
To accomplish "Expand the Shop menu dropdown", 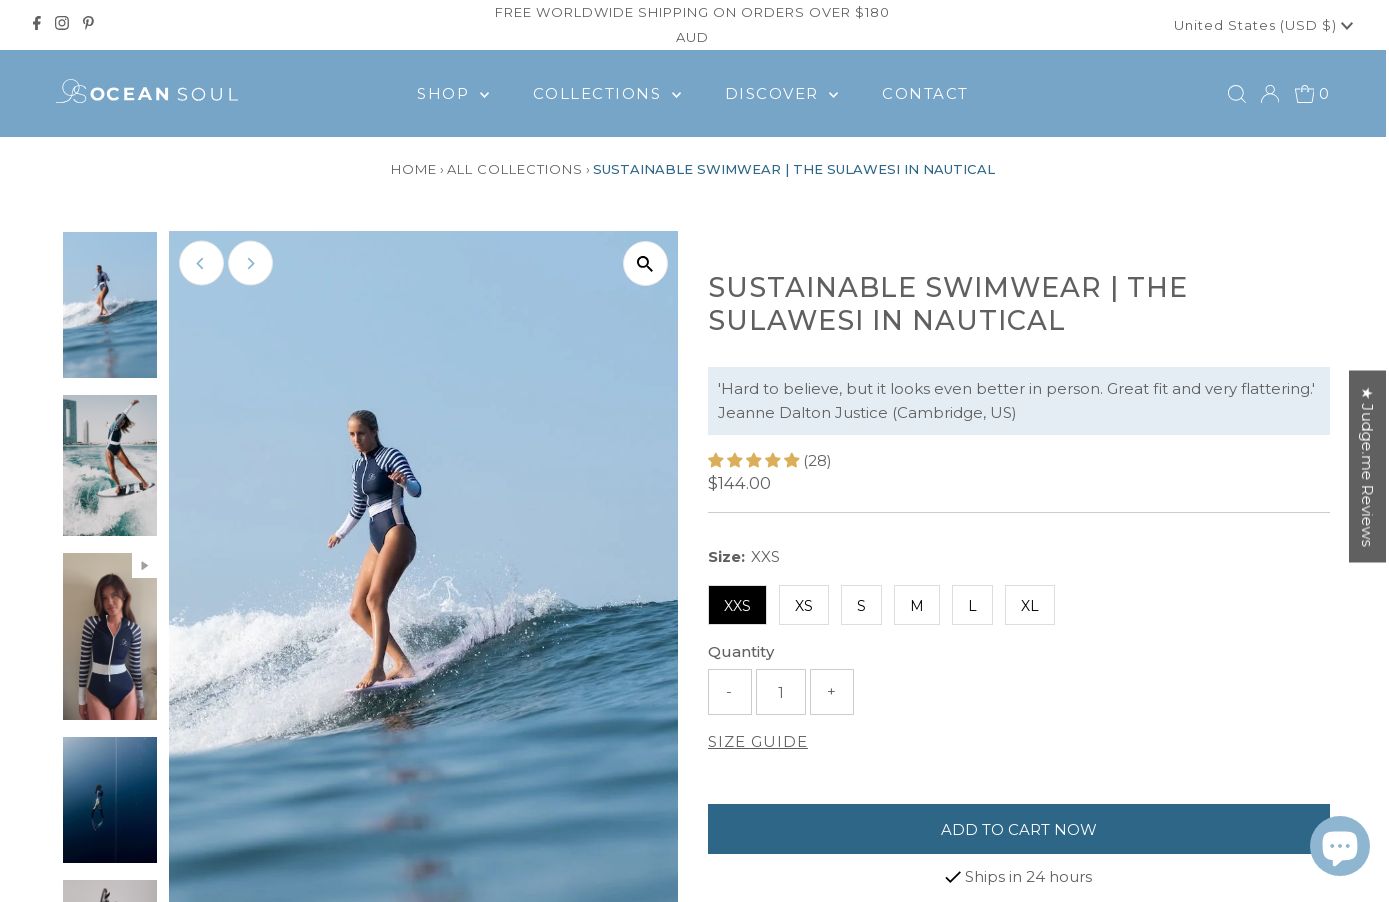I will pos(453,94).
